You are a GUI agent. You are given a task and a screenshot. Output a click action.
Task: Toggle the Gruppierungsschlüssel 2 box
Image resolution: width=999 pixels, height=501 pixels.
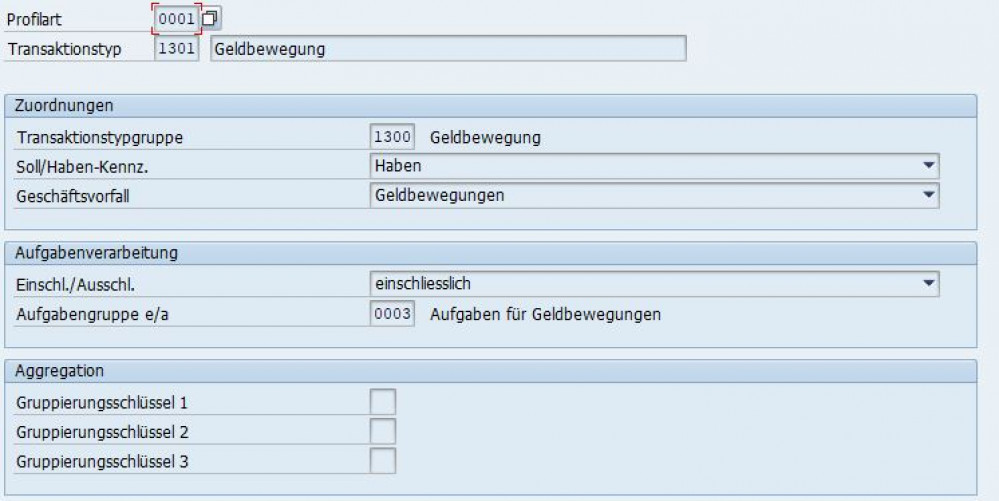click(x=382, y=432)
